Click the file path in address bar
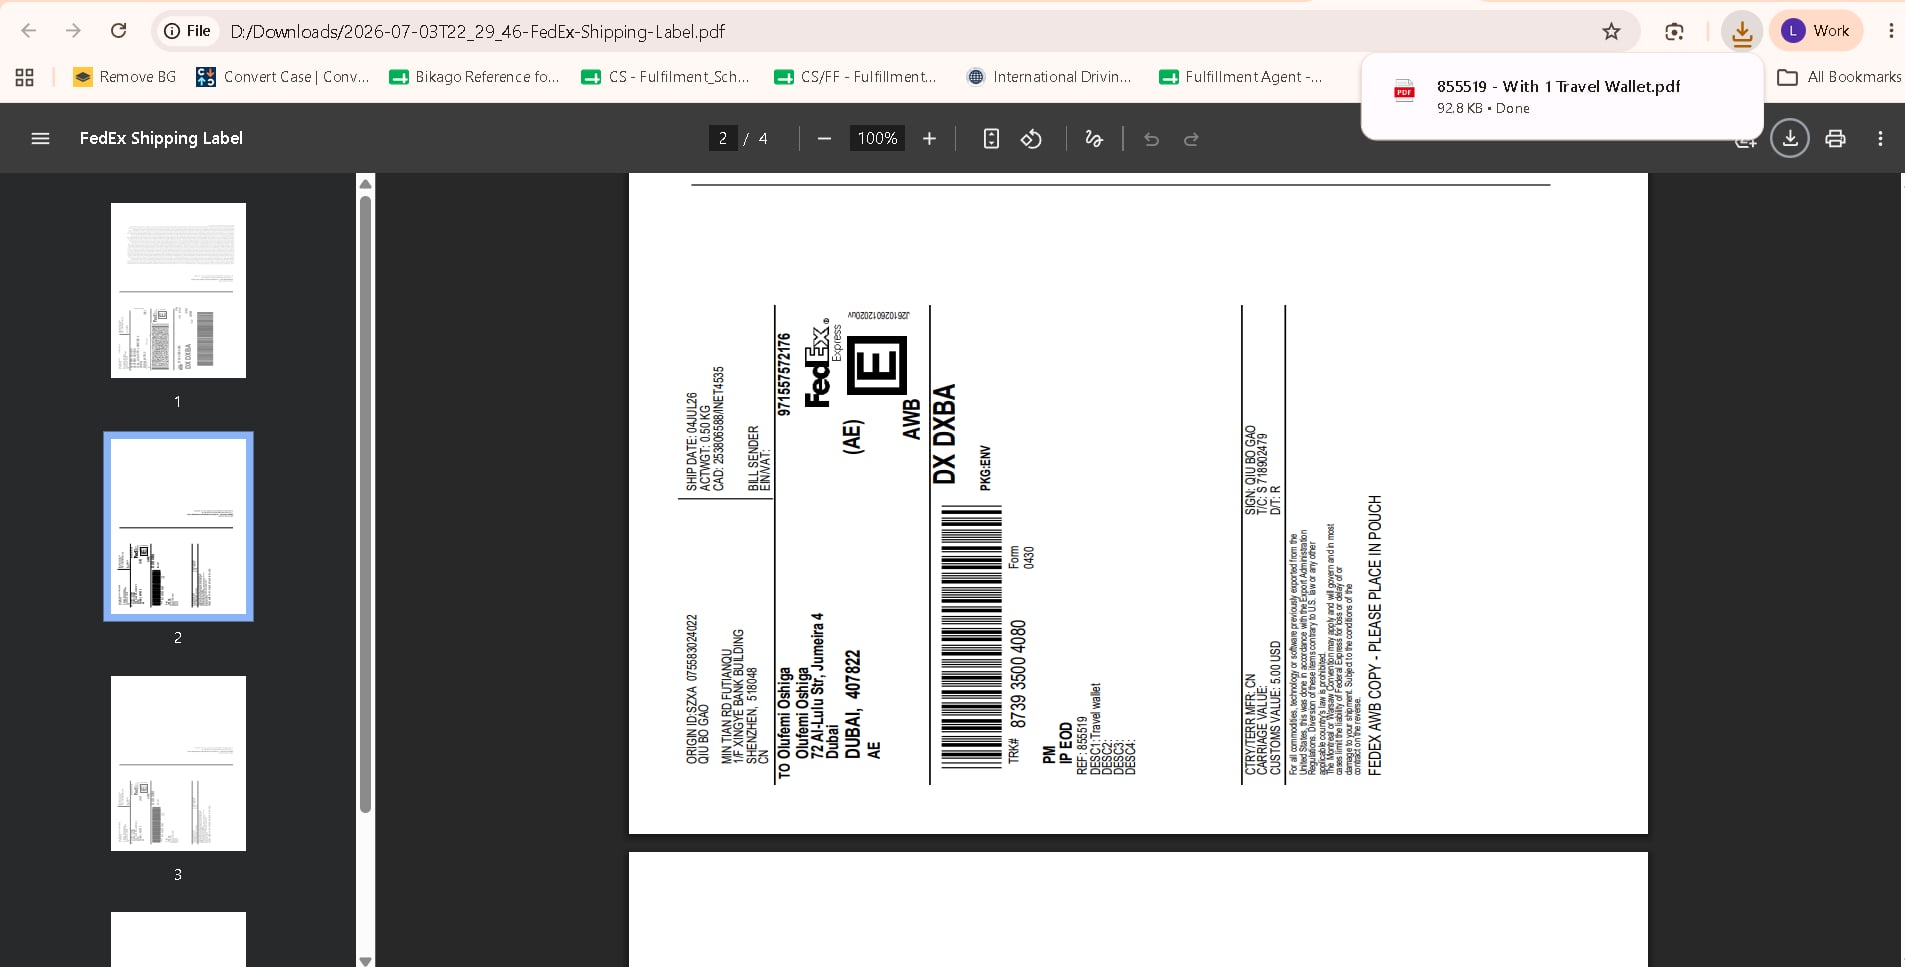The height and width of the screenshot is (967, 1905). pos(478,31)
